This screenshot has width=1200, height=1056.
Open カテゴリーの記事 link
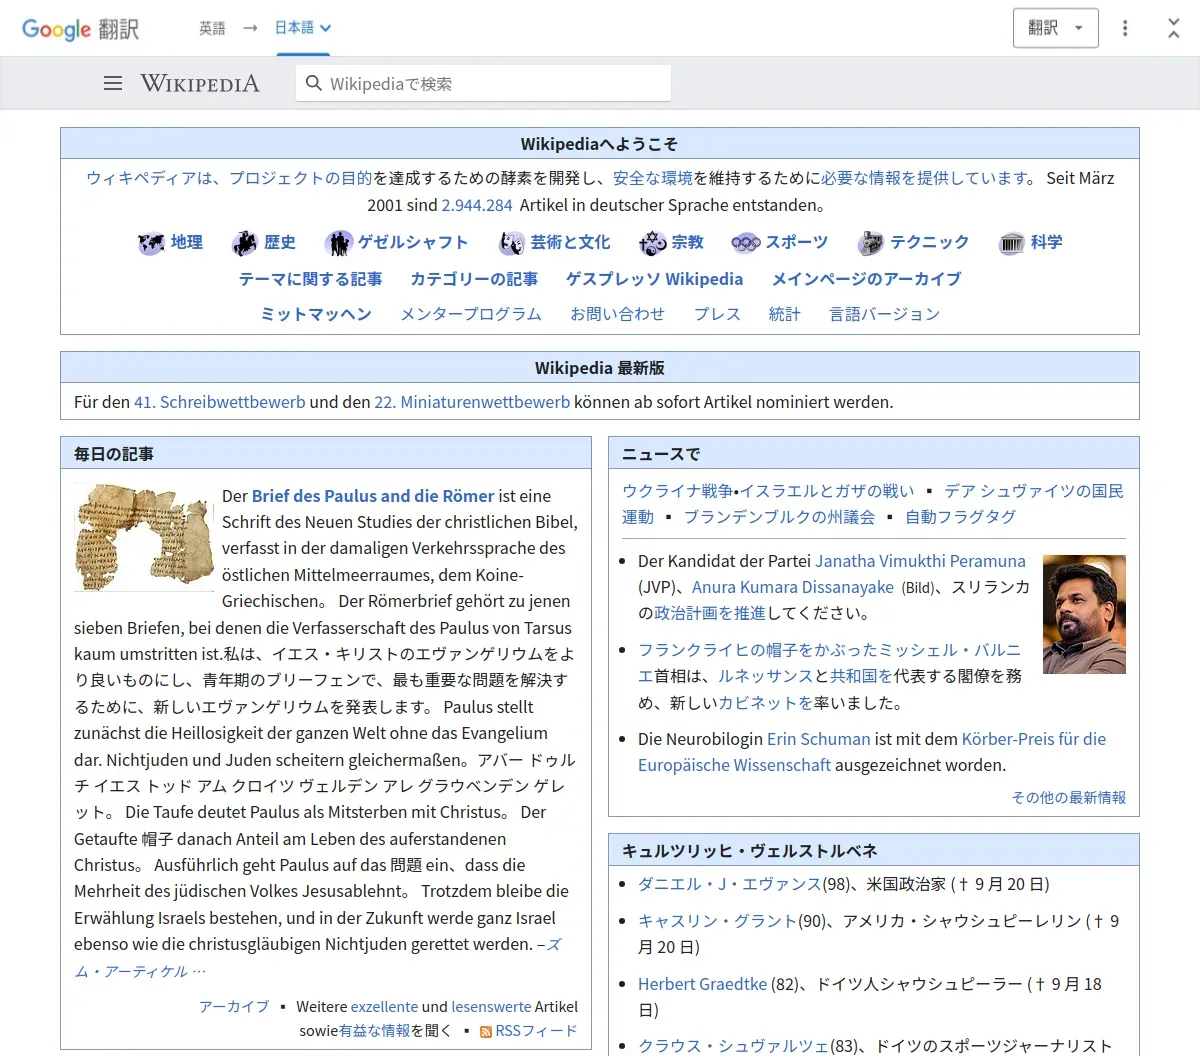[474, 279]
